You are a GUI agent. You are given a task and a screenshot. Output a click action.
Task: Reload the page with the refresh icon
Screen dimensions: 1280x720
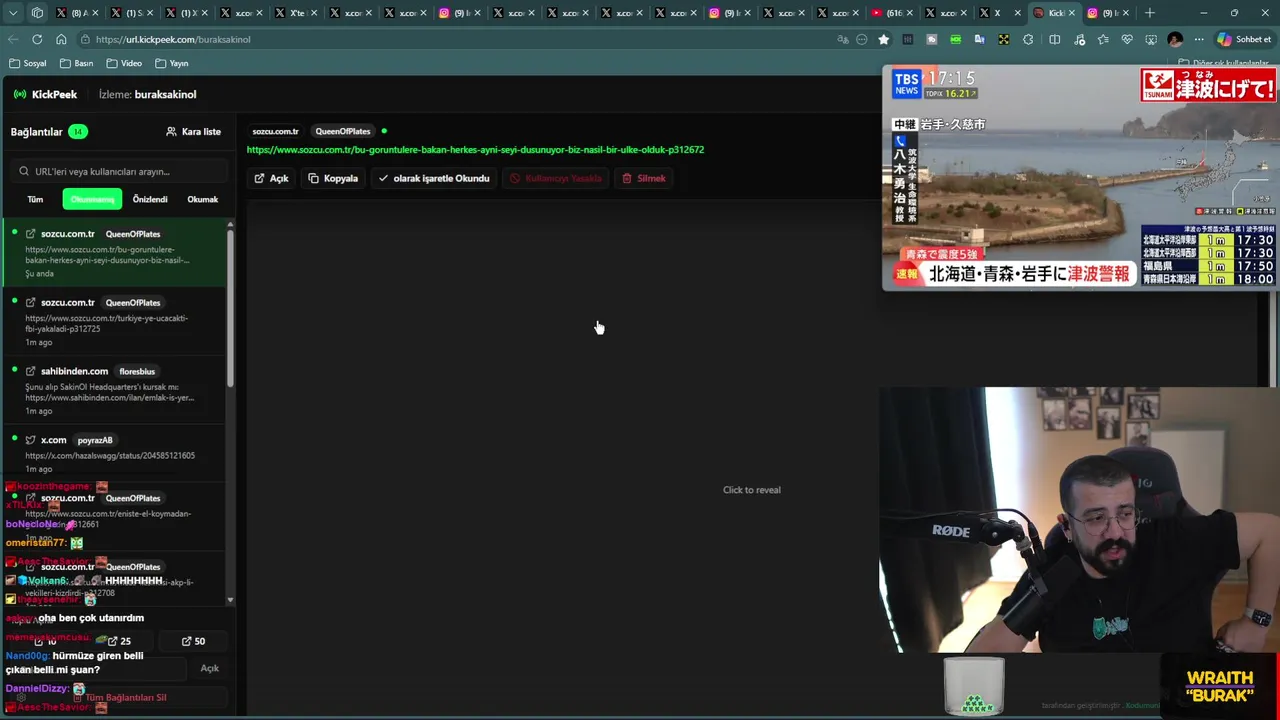tap(37, 39)
